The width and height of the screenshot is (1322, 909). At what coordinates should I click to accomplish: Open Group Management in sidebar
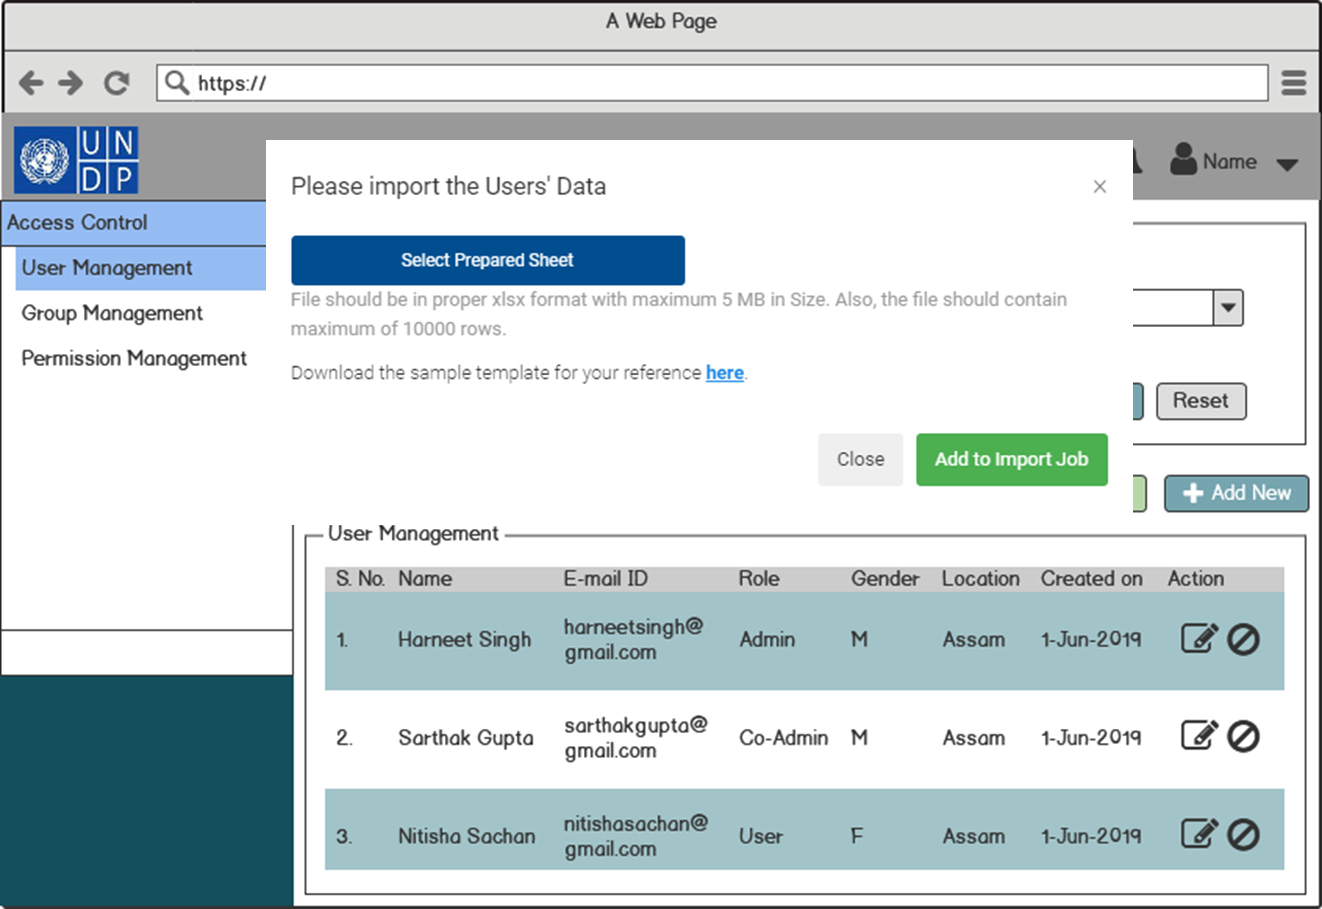coord(112,313)
